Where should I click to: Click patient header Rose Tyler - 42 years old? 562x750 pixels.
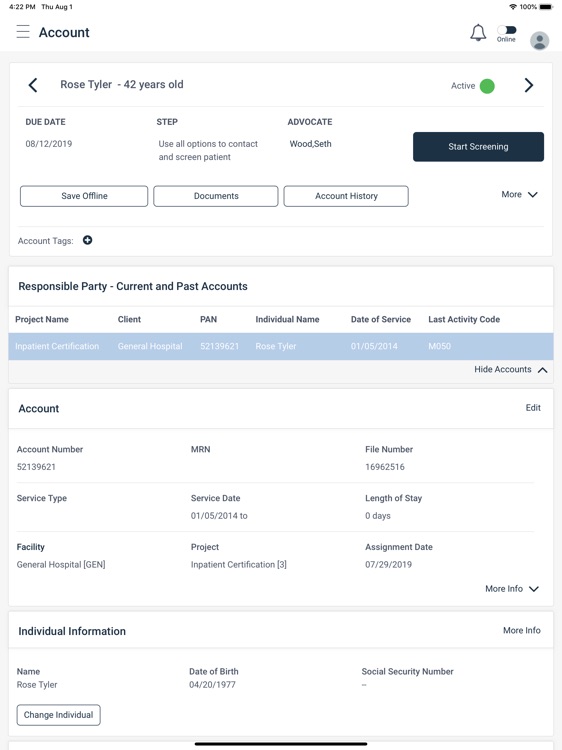[121, 85]
